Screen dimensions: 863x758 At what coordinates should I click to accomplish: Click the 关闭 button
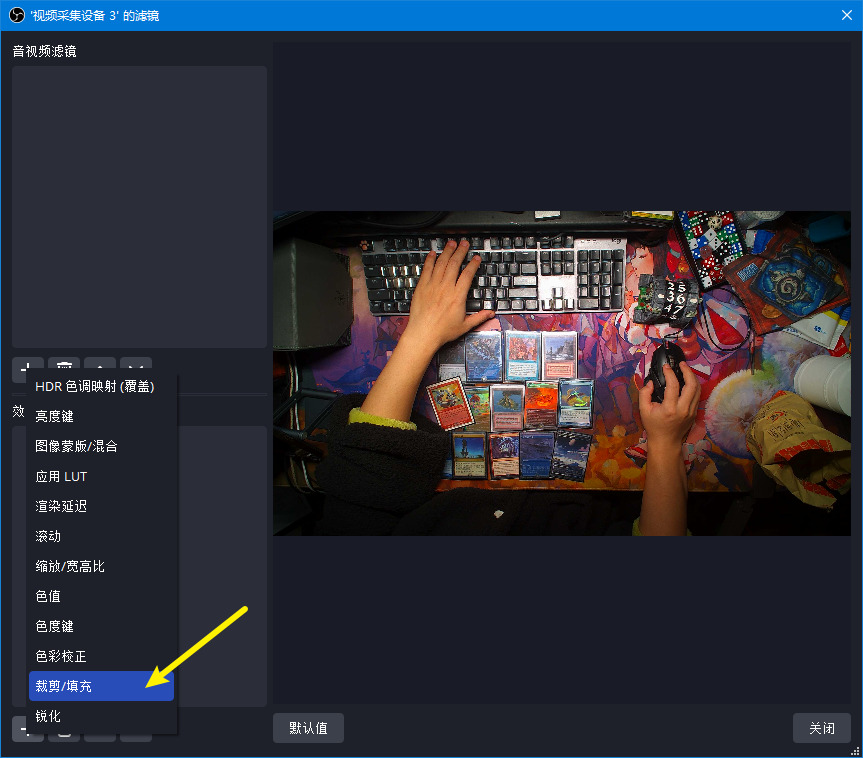(822, 728)
